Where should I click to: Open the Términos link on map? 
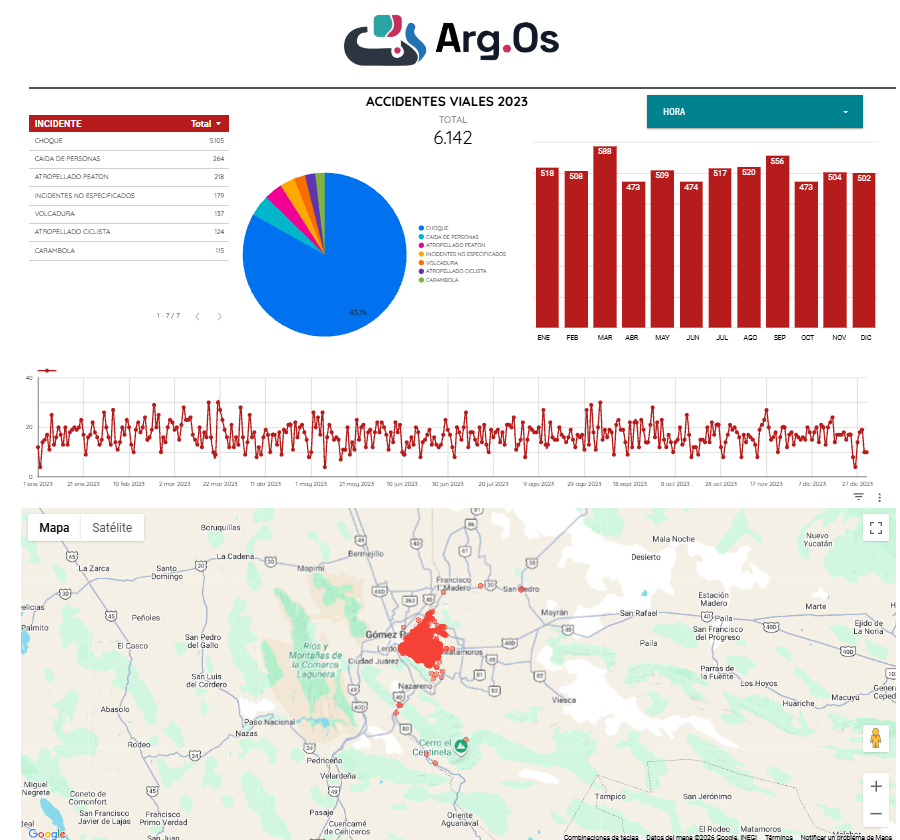coord(778,837)
